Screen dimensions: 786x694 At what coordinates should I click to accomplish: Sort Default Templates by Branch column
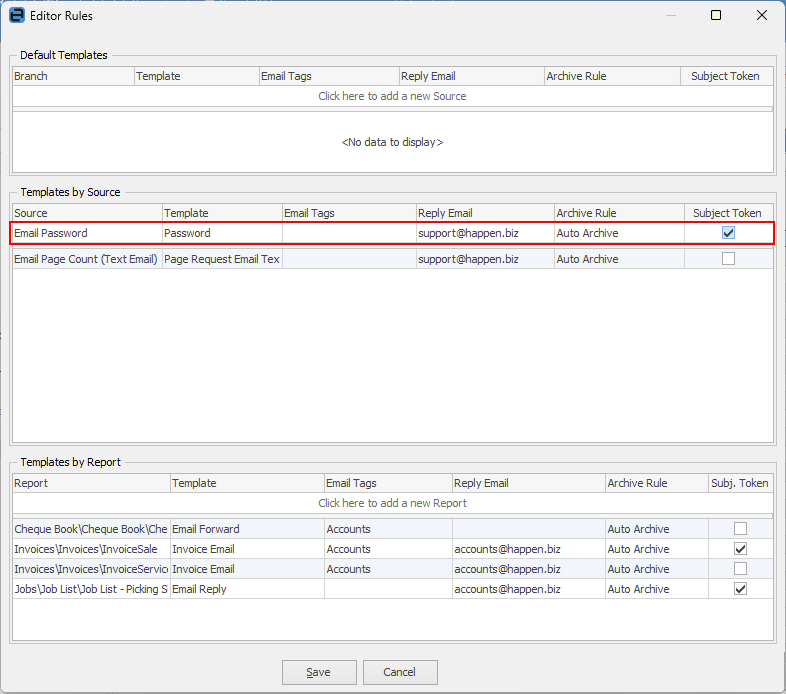[73, 76]
